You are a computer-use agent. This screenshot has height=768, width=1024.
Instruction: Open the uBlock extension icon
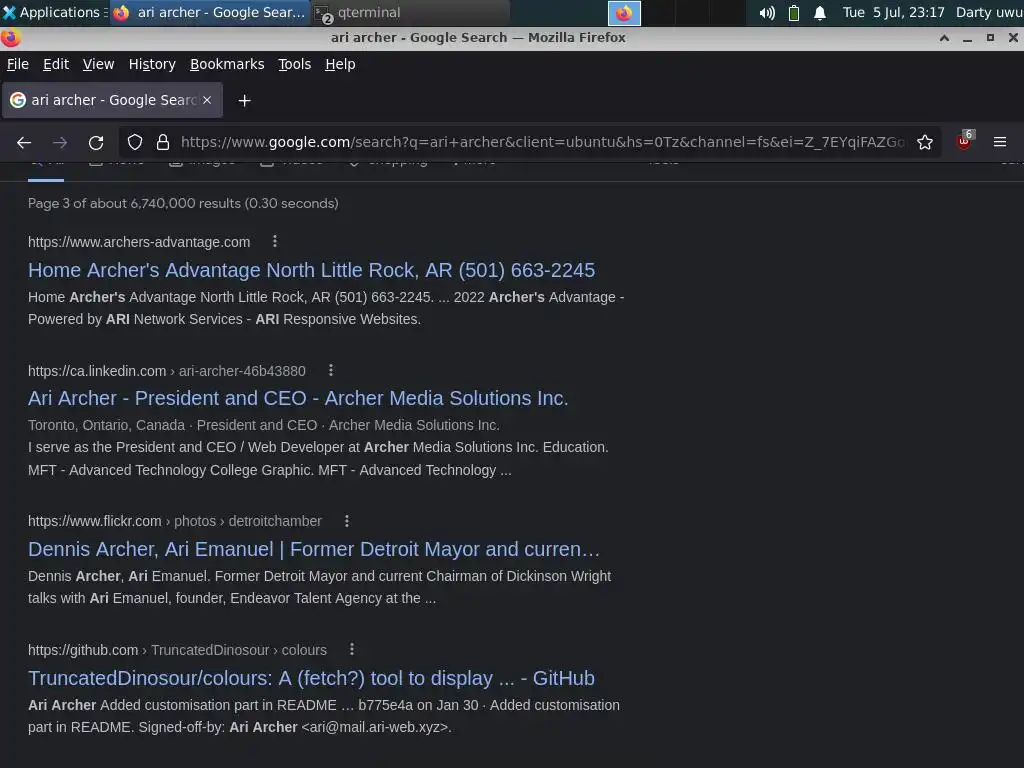coord(965,141)
